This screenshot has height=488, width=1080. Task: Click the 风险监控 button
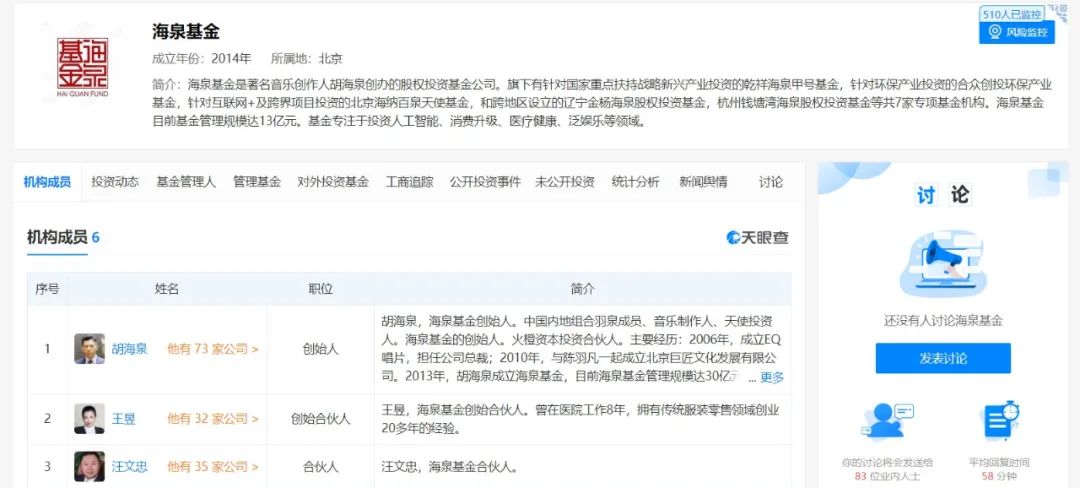pyautogui.click(x=1017, y=32)
